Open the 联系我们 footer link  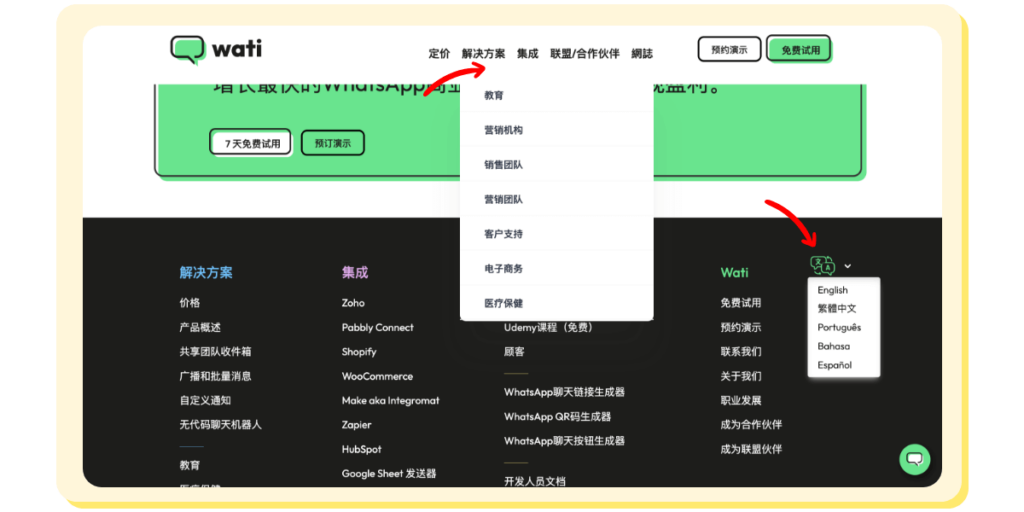741,351
